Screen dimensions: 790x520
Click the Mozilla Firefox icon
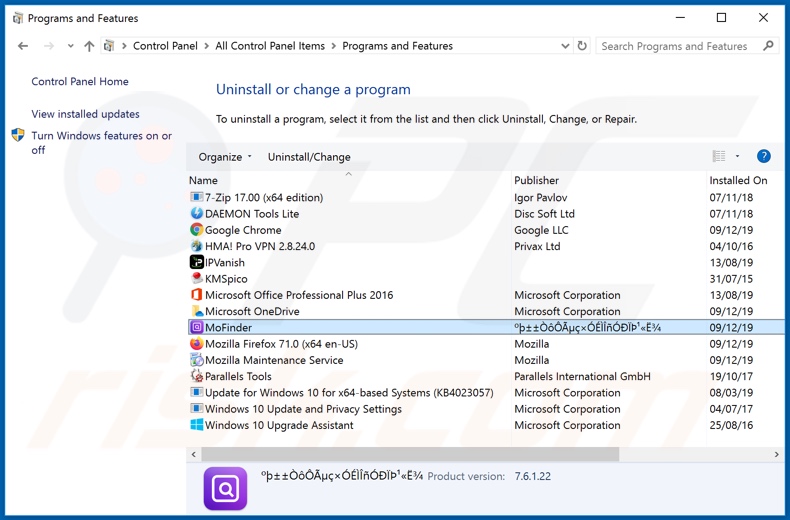(196, 344)
